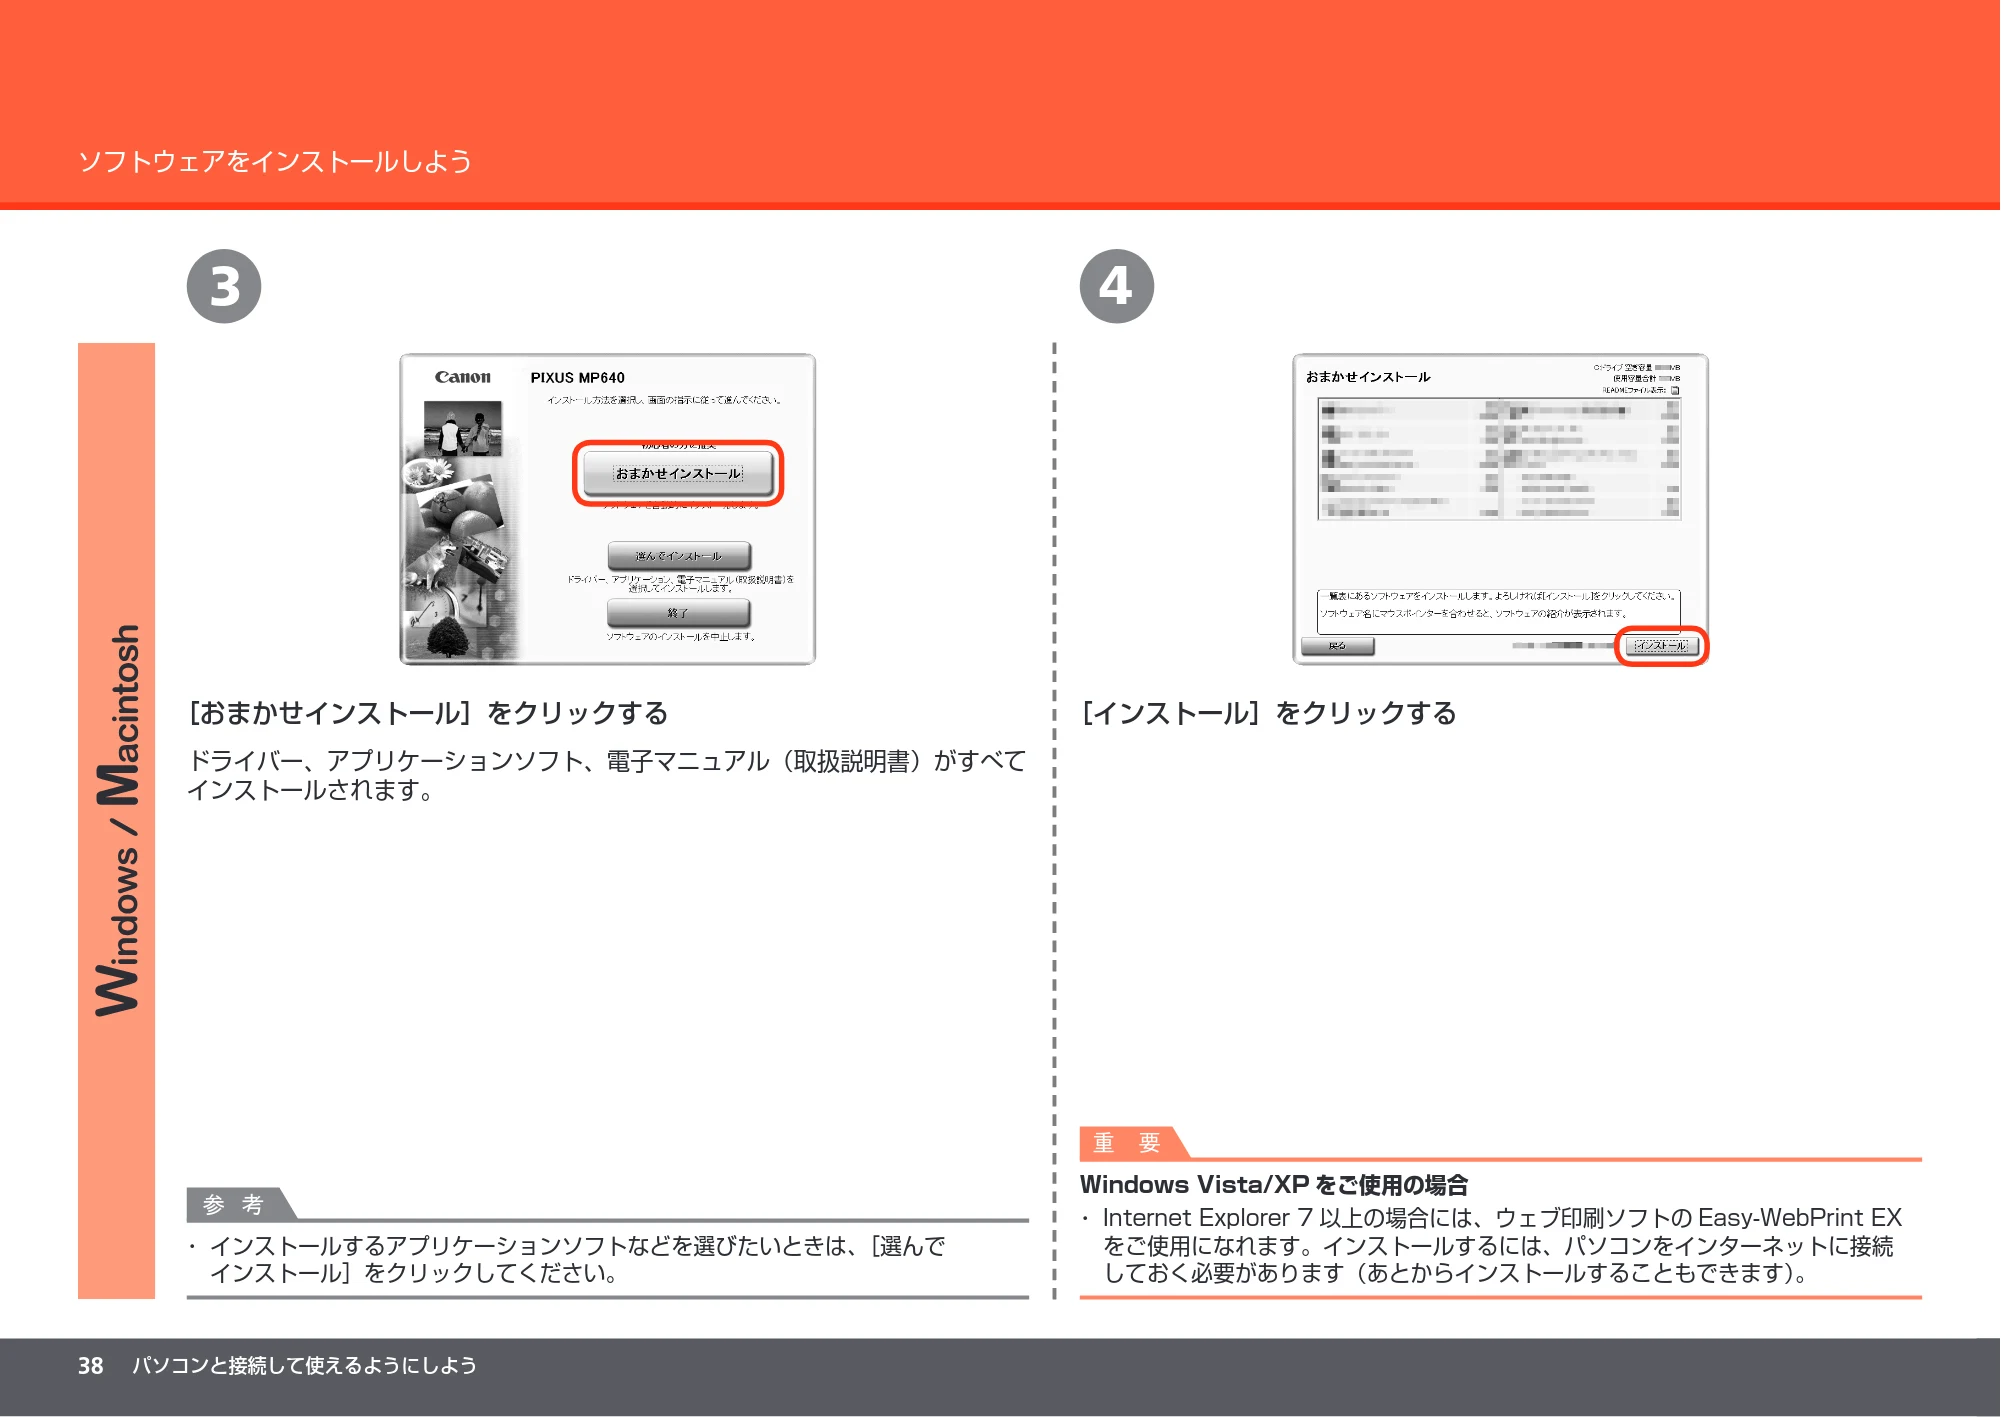Click the page heading ソフトウェアをインストールしよう

coord(275,161)
